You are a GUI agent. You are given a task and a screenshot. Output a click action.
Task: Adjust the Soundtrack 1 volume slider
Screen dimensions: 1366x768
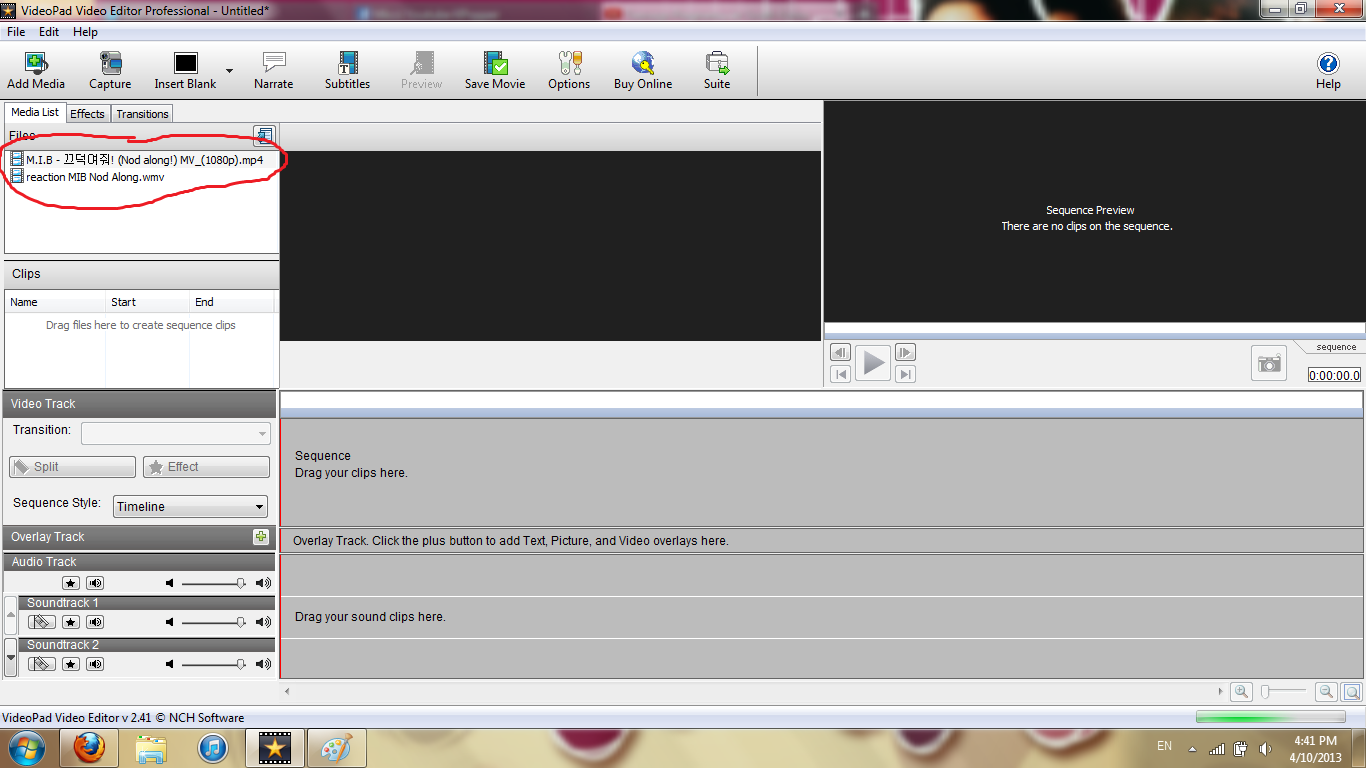pyautogui.click(x=241, y=622)
